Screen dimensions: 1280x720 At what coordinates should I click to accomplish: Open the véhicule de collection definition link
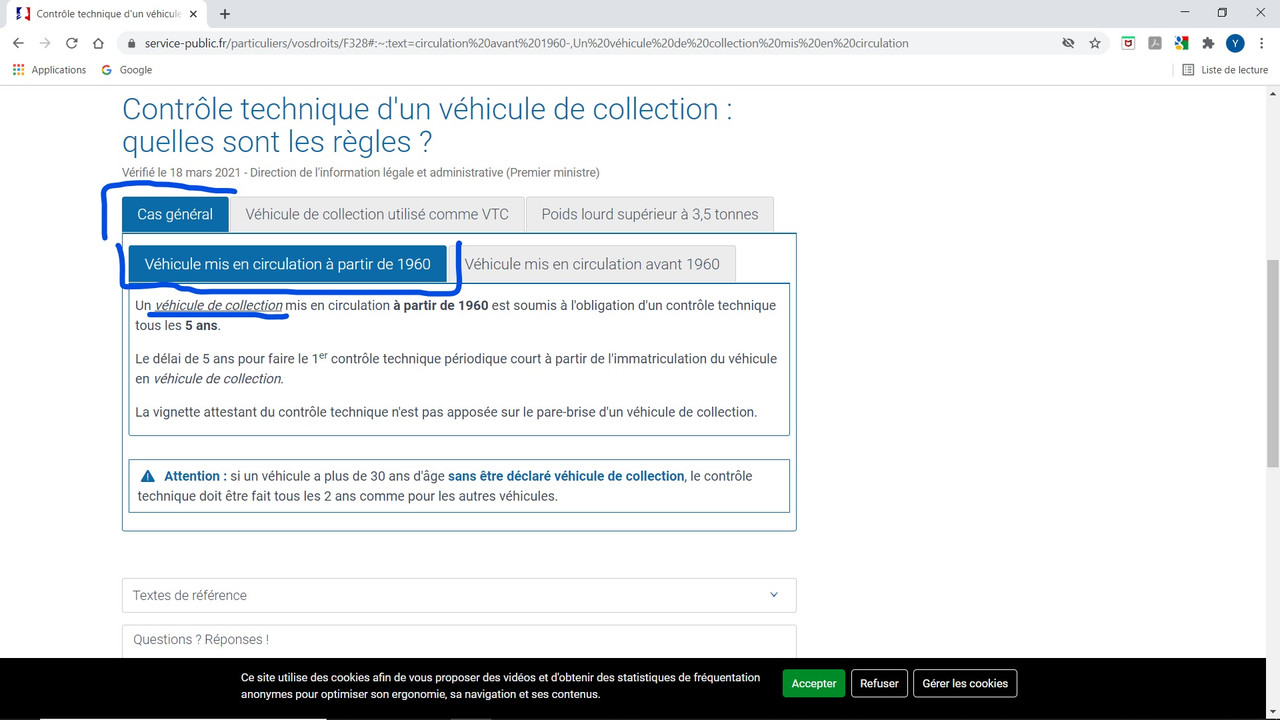point(219,305)
